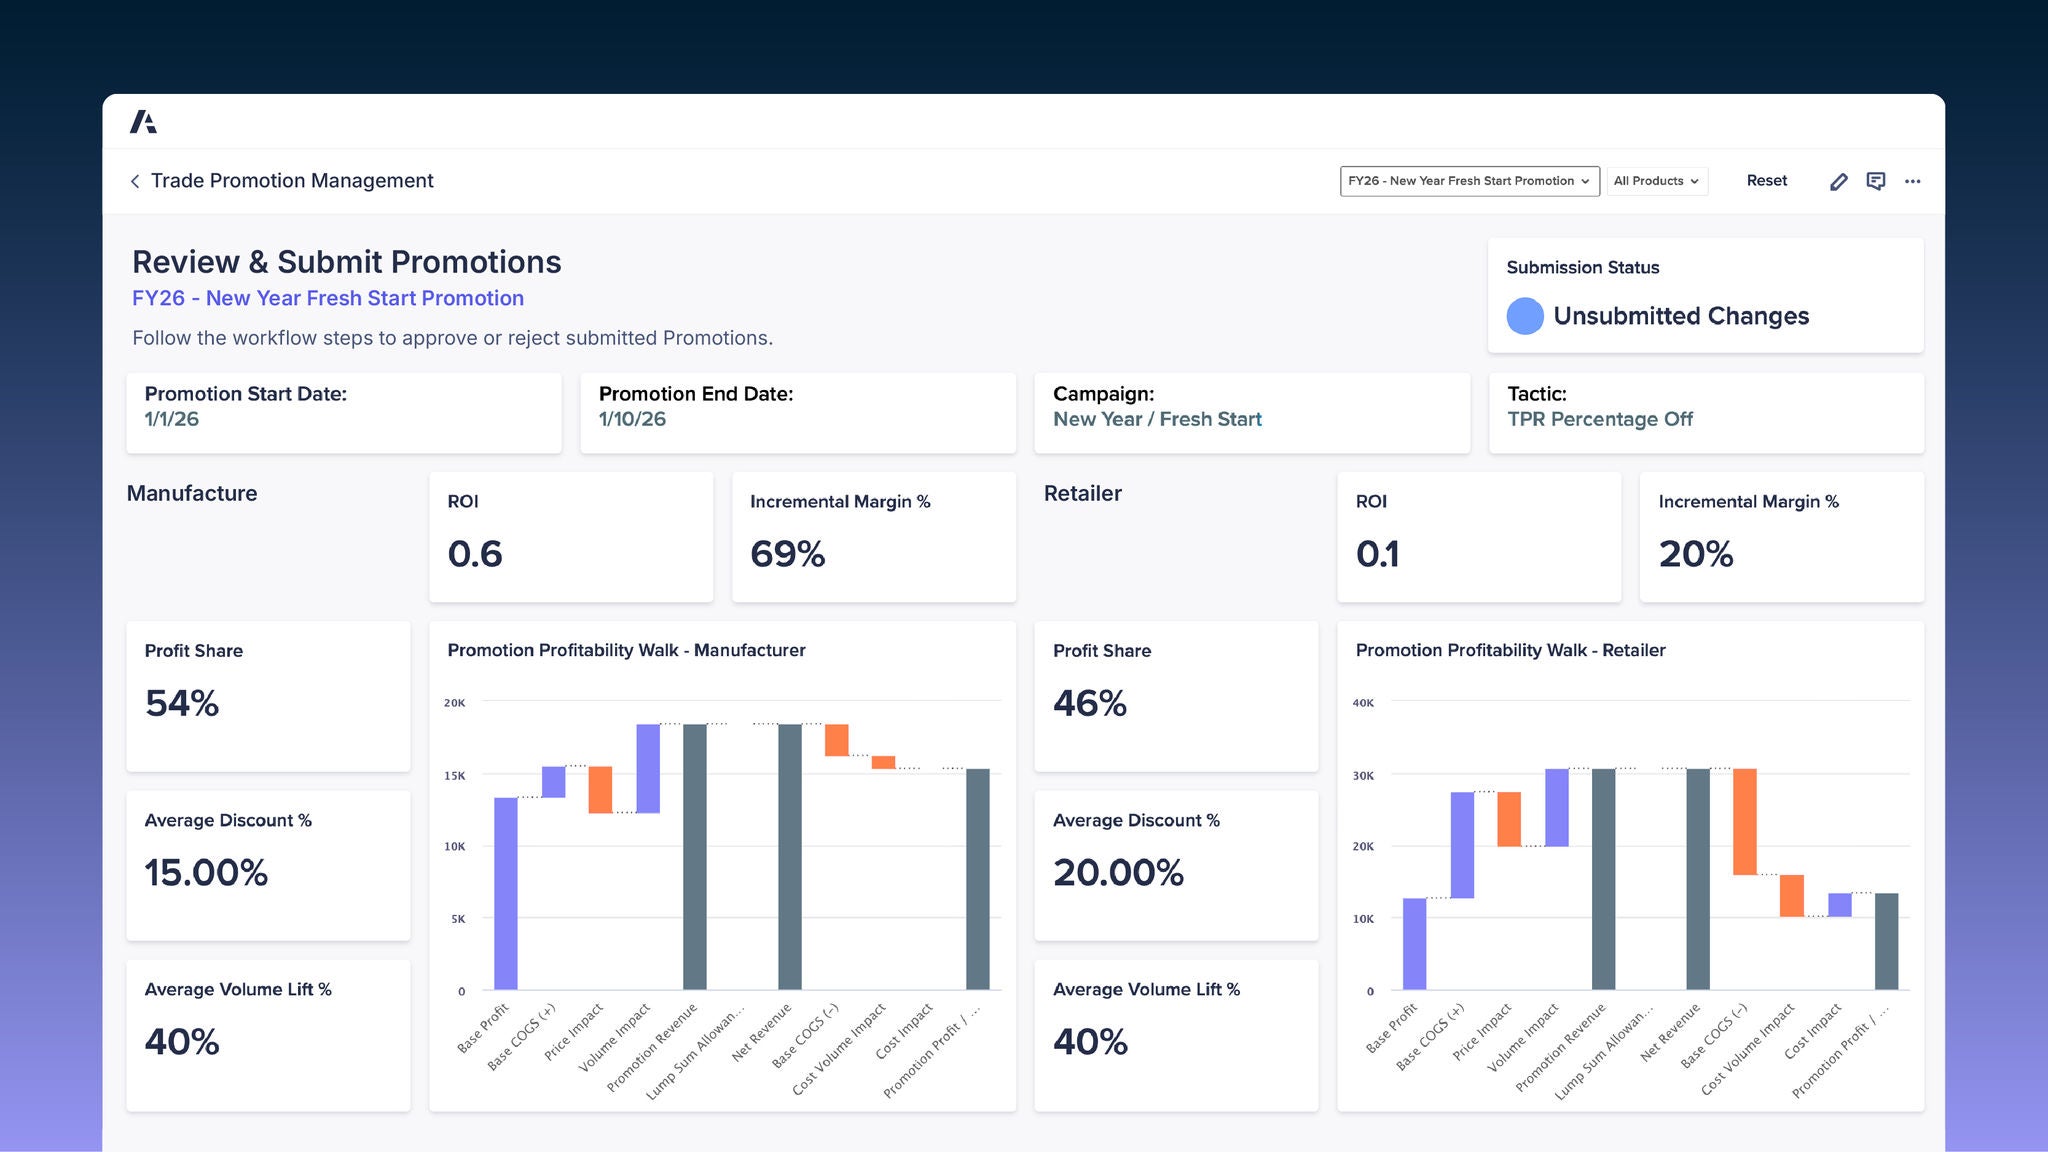Open the FY26 New Year Fresh Start Promotion dropdown
2048x1152 pixels.
click(x=1468, y=181)
